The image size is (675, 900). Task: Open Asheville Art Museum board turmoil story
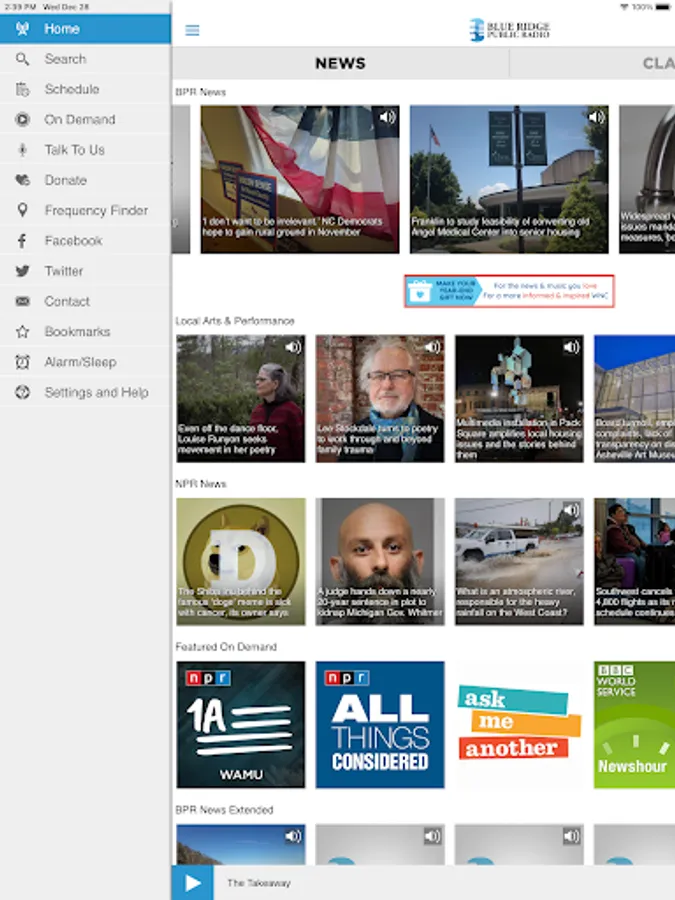pos(634,398)
